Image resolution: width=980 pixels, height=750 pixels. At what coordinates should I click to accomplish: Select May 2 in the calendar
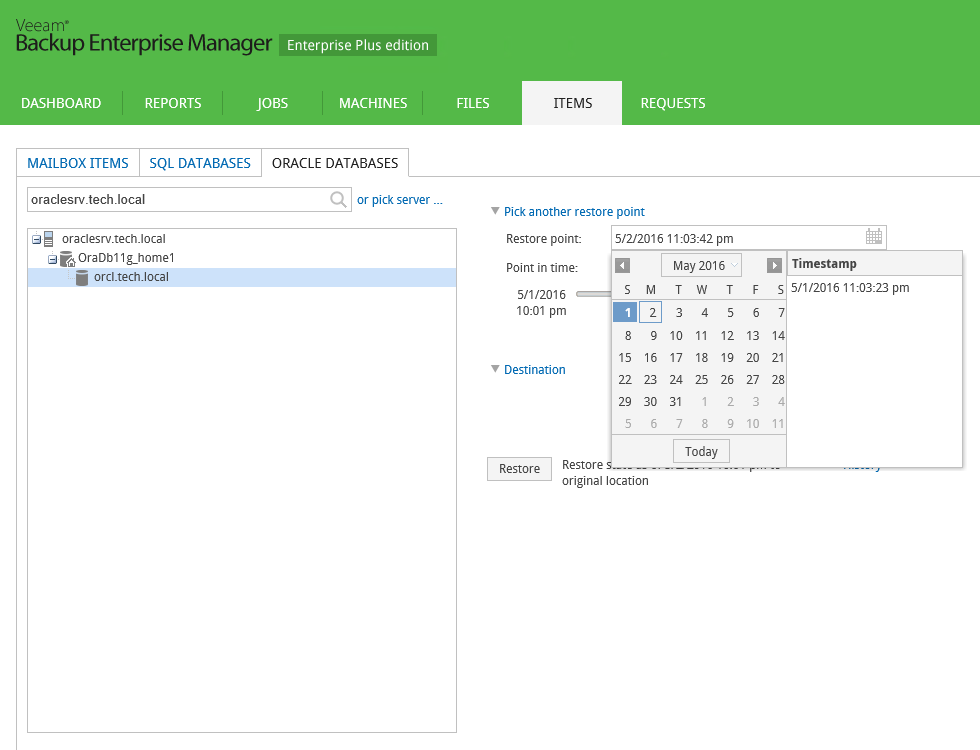651,312
